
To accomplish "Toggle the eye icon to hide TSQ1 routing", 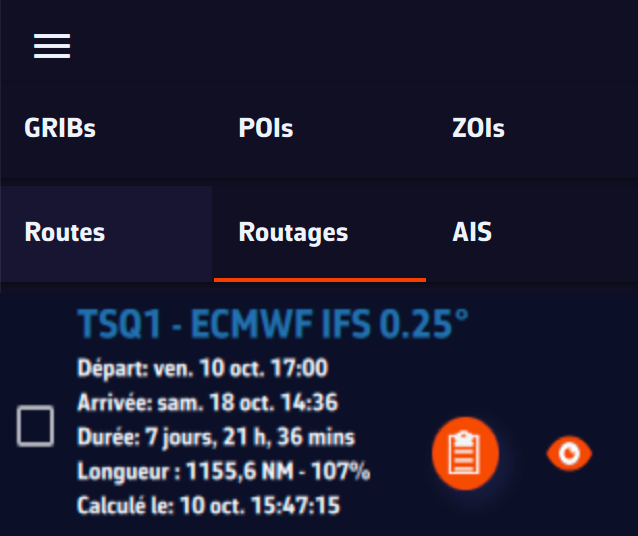I will click(569, 454).
